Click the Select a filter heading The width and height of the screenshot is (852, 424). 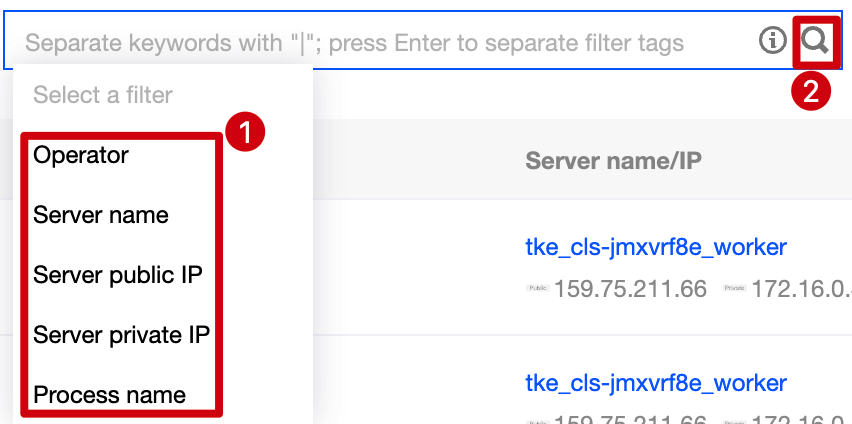(103, 95)
